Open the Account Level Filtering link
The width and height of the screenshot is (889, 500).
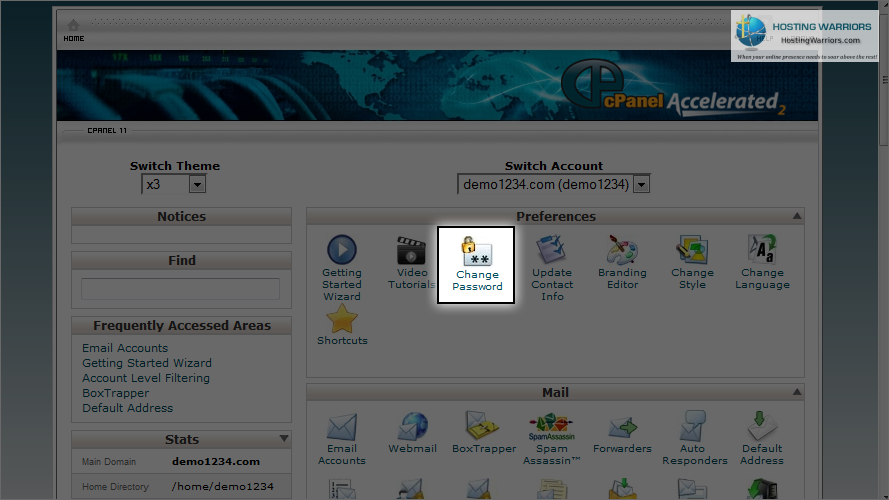tap(146, 378)
